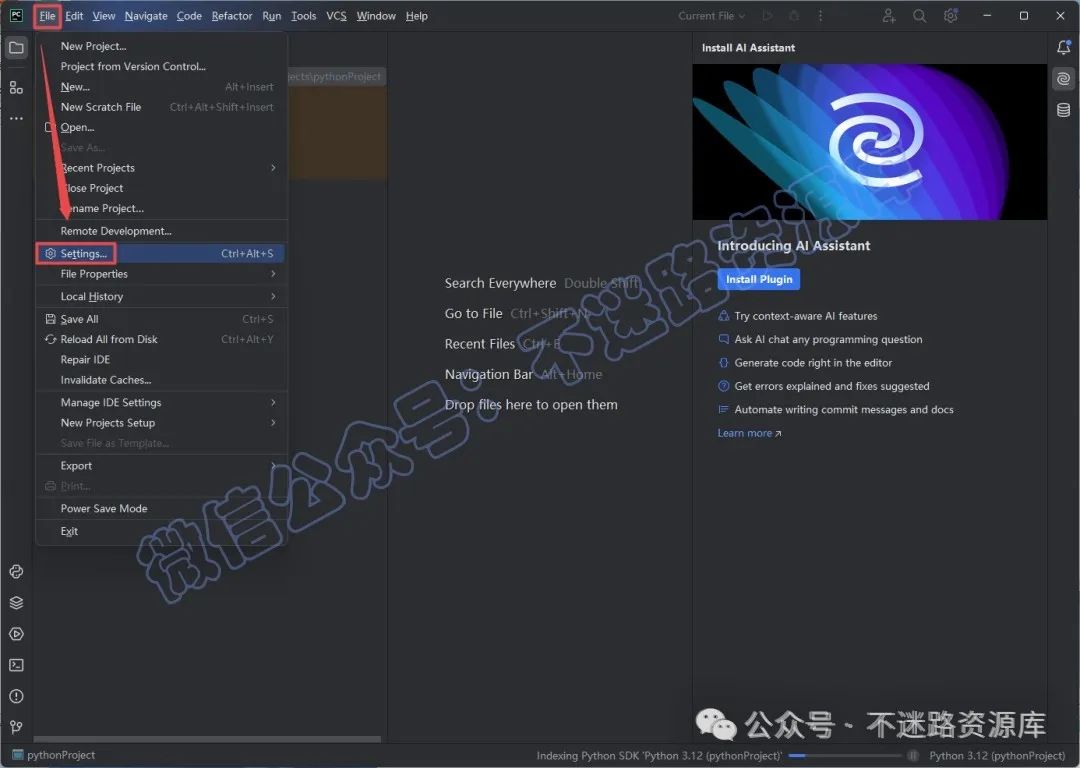This screenshot has height=768, width=1080.
Task: Open the Tools menu
Action: click(304, 16)
